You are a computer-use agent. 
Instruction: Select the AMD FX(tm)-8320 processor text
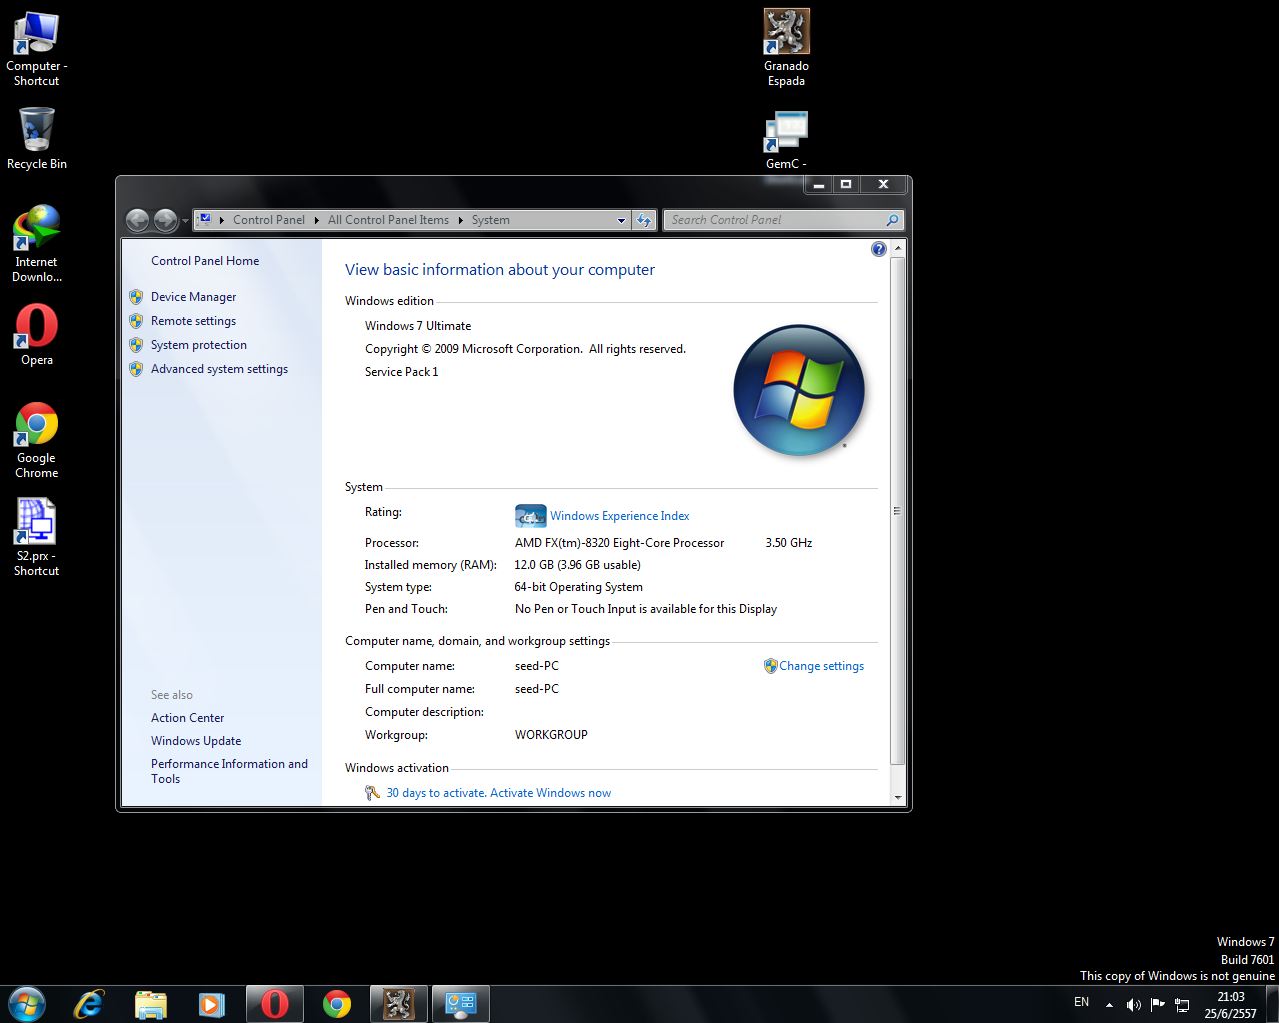pos(619,543)
